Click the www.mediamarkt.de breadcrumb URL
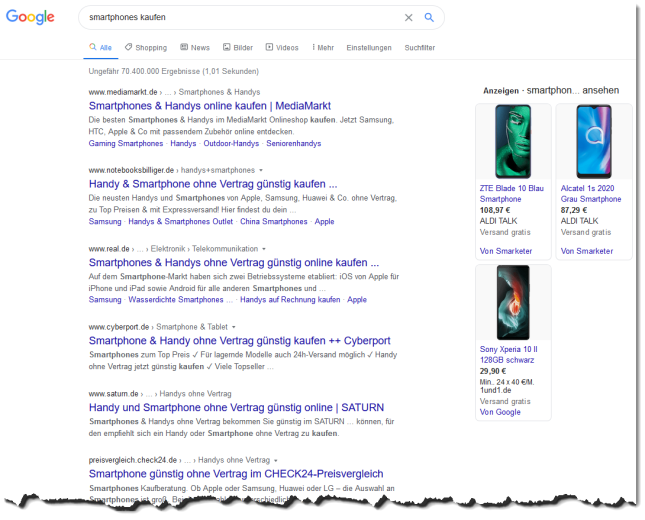Viewport: 645px width, 520px height. (x=123, y=92)
